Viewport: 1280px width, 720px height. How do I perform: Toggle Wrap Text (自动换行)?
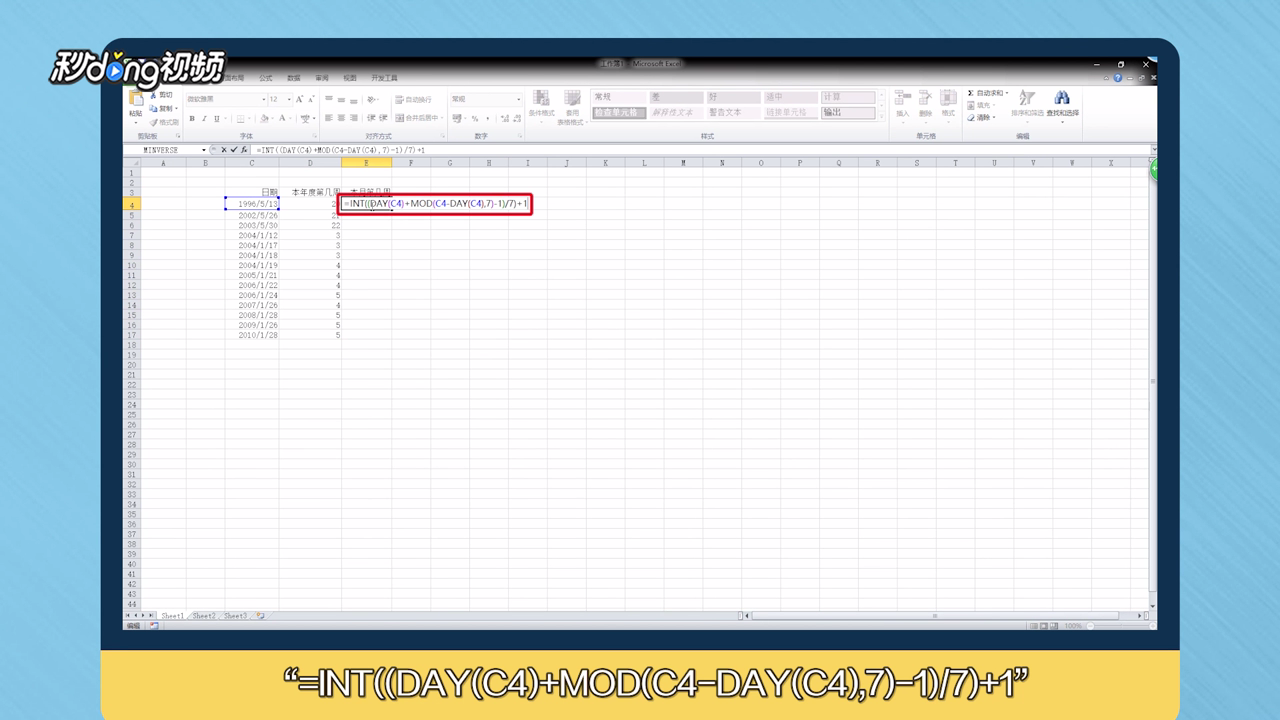click(414, 100)
